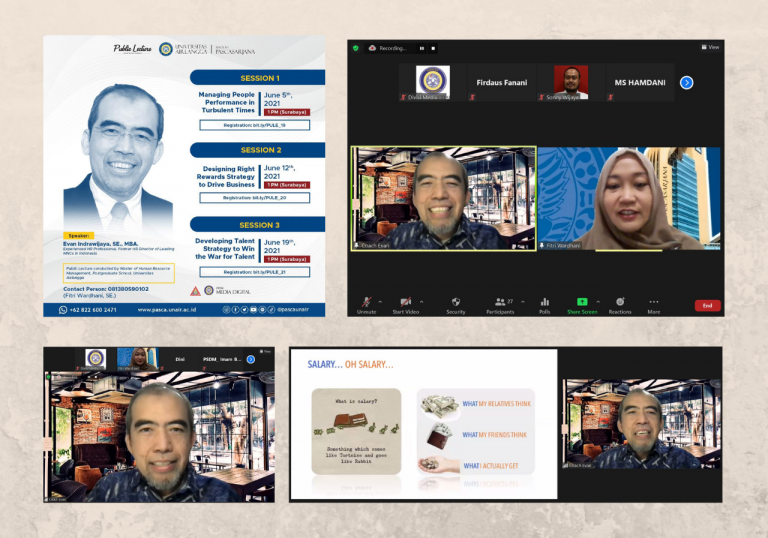Select the Dini tile in bottom-left Zoom
This screenshot has width=768, height=538.
coord(180,359)
